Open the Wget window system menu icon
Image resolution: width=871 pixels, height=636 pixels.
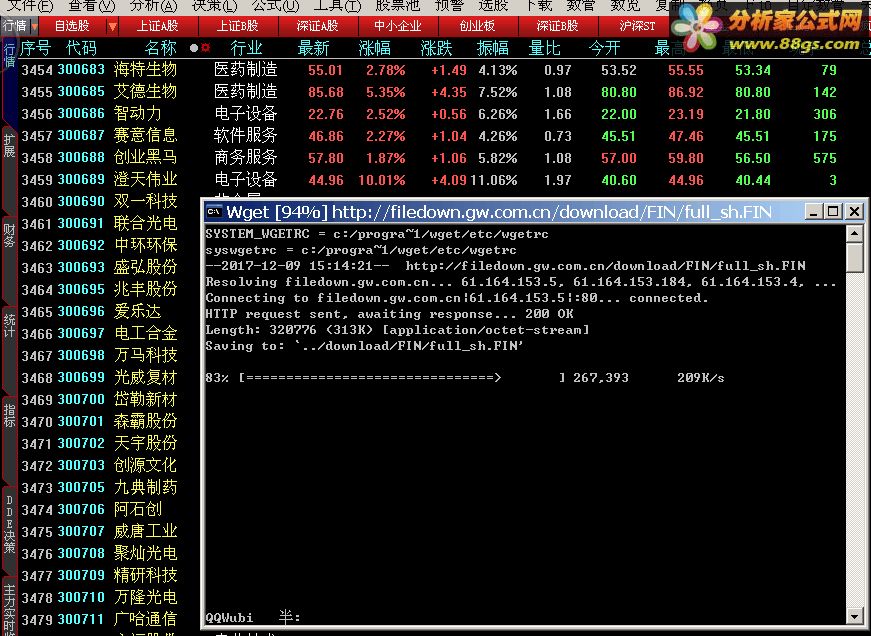(x=214, y=212)
